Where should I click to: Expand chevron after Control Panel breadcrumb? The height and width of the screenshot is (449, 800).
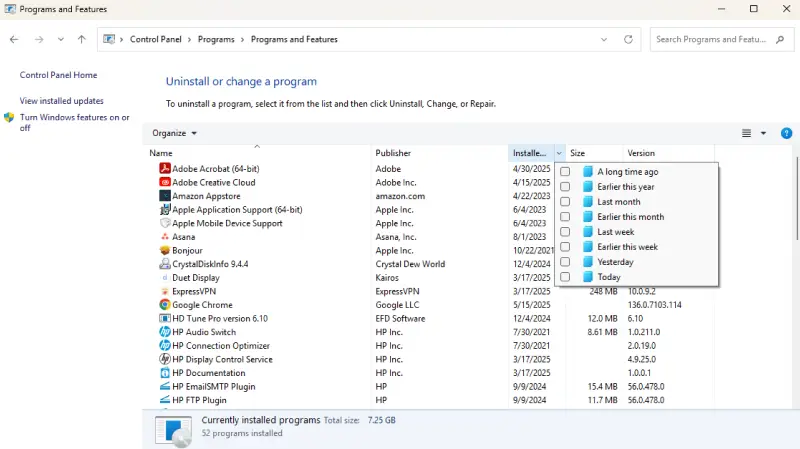point(189,39)
